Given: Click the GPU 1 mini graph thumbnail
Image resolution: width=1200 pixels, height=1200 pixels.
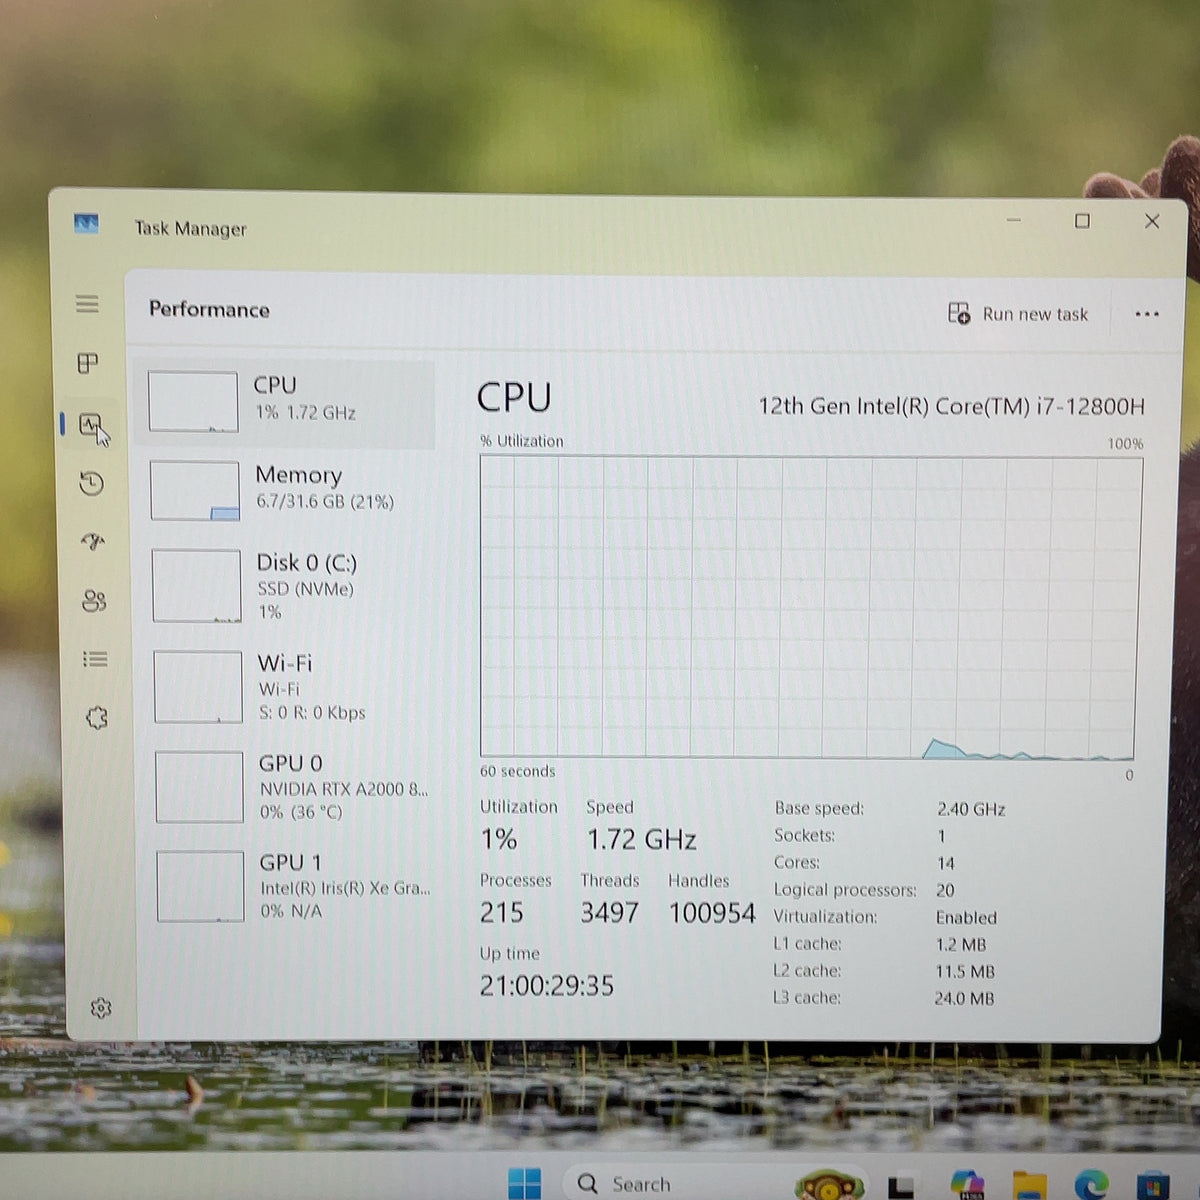Looking at the screenshot, I should click(201, 886).
